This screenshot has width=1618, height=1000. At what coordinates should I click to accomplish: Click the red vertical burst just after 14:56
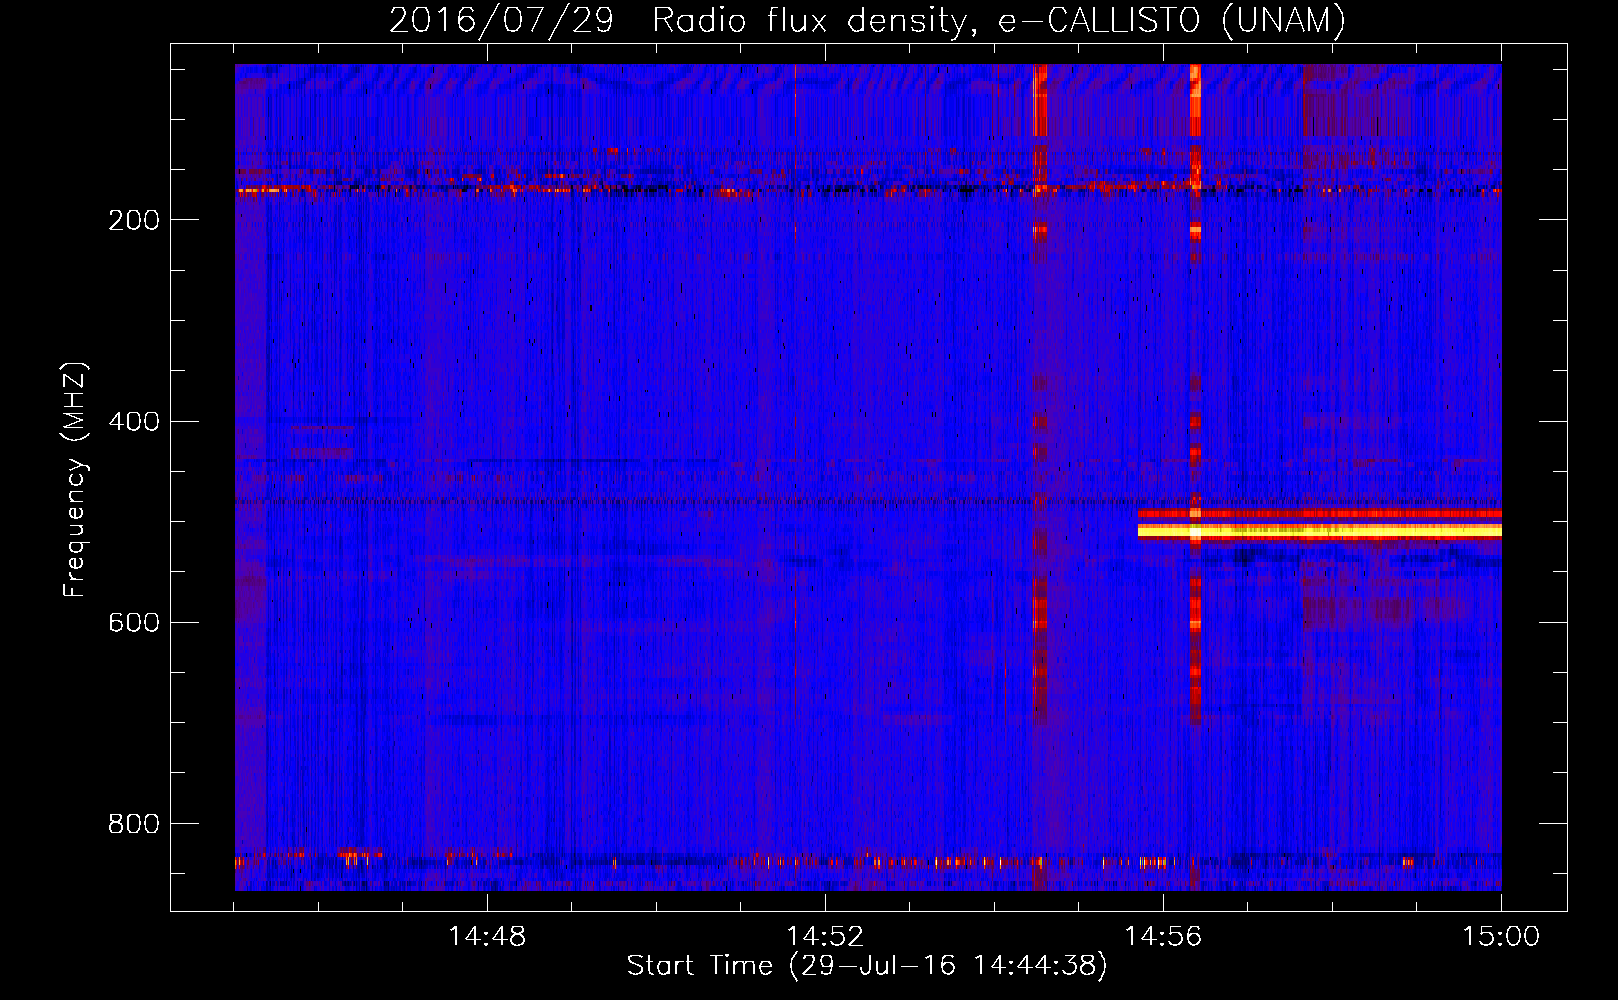click(x=1195, y=395)
